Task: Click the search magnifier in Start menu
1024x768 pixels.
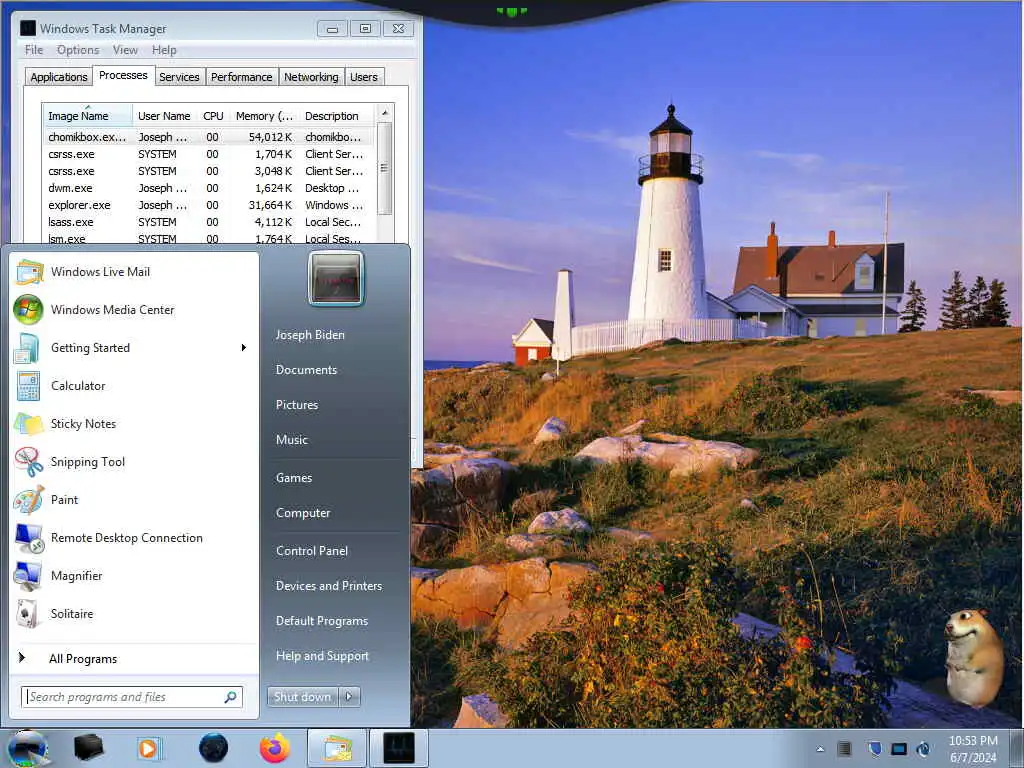Action: pyautogui.click(x=230, y=697)
